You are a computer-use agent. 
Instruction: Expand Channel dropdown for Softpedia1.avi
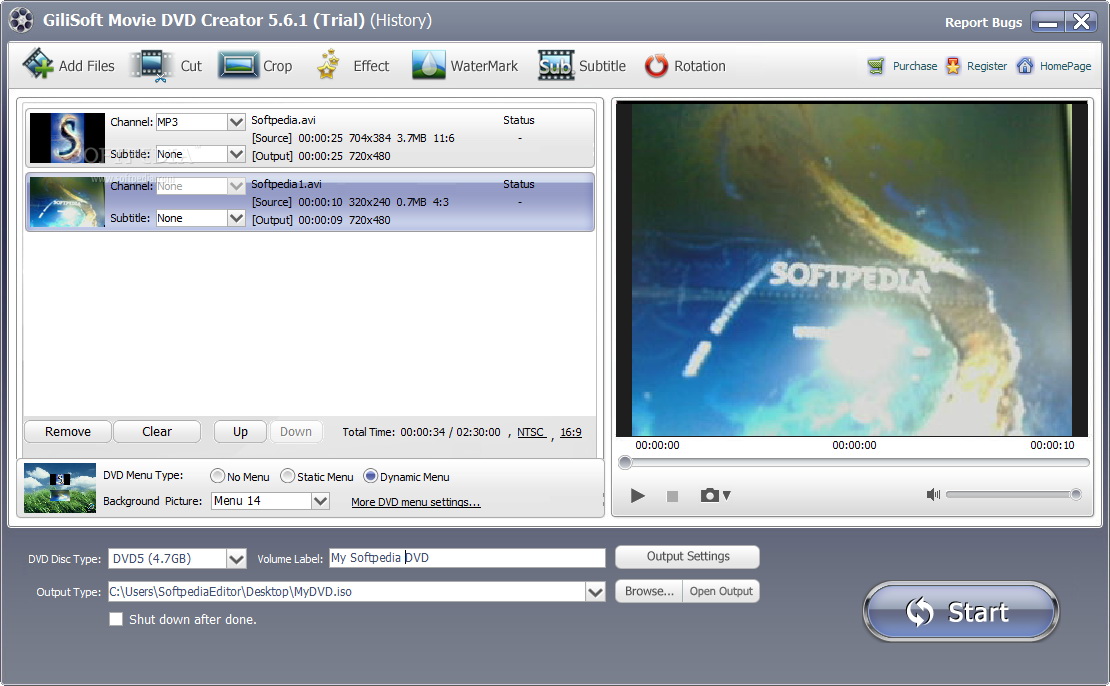[236, 185]
